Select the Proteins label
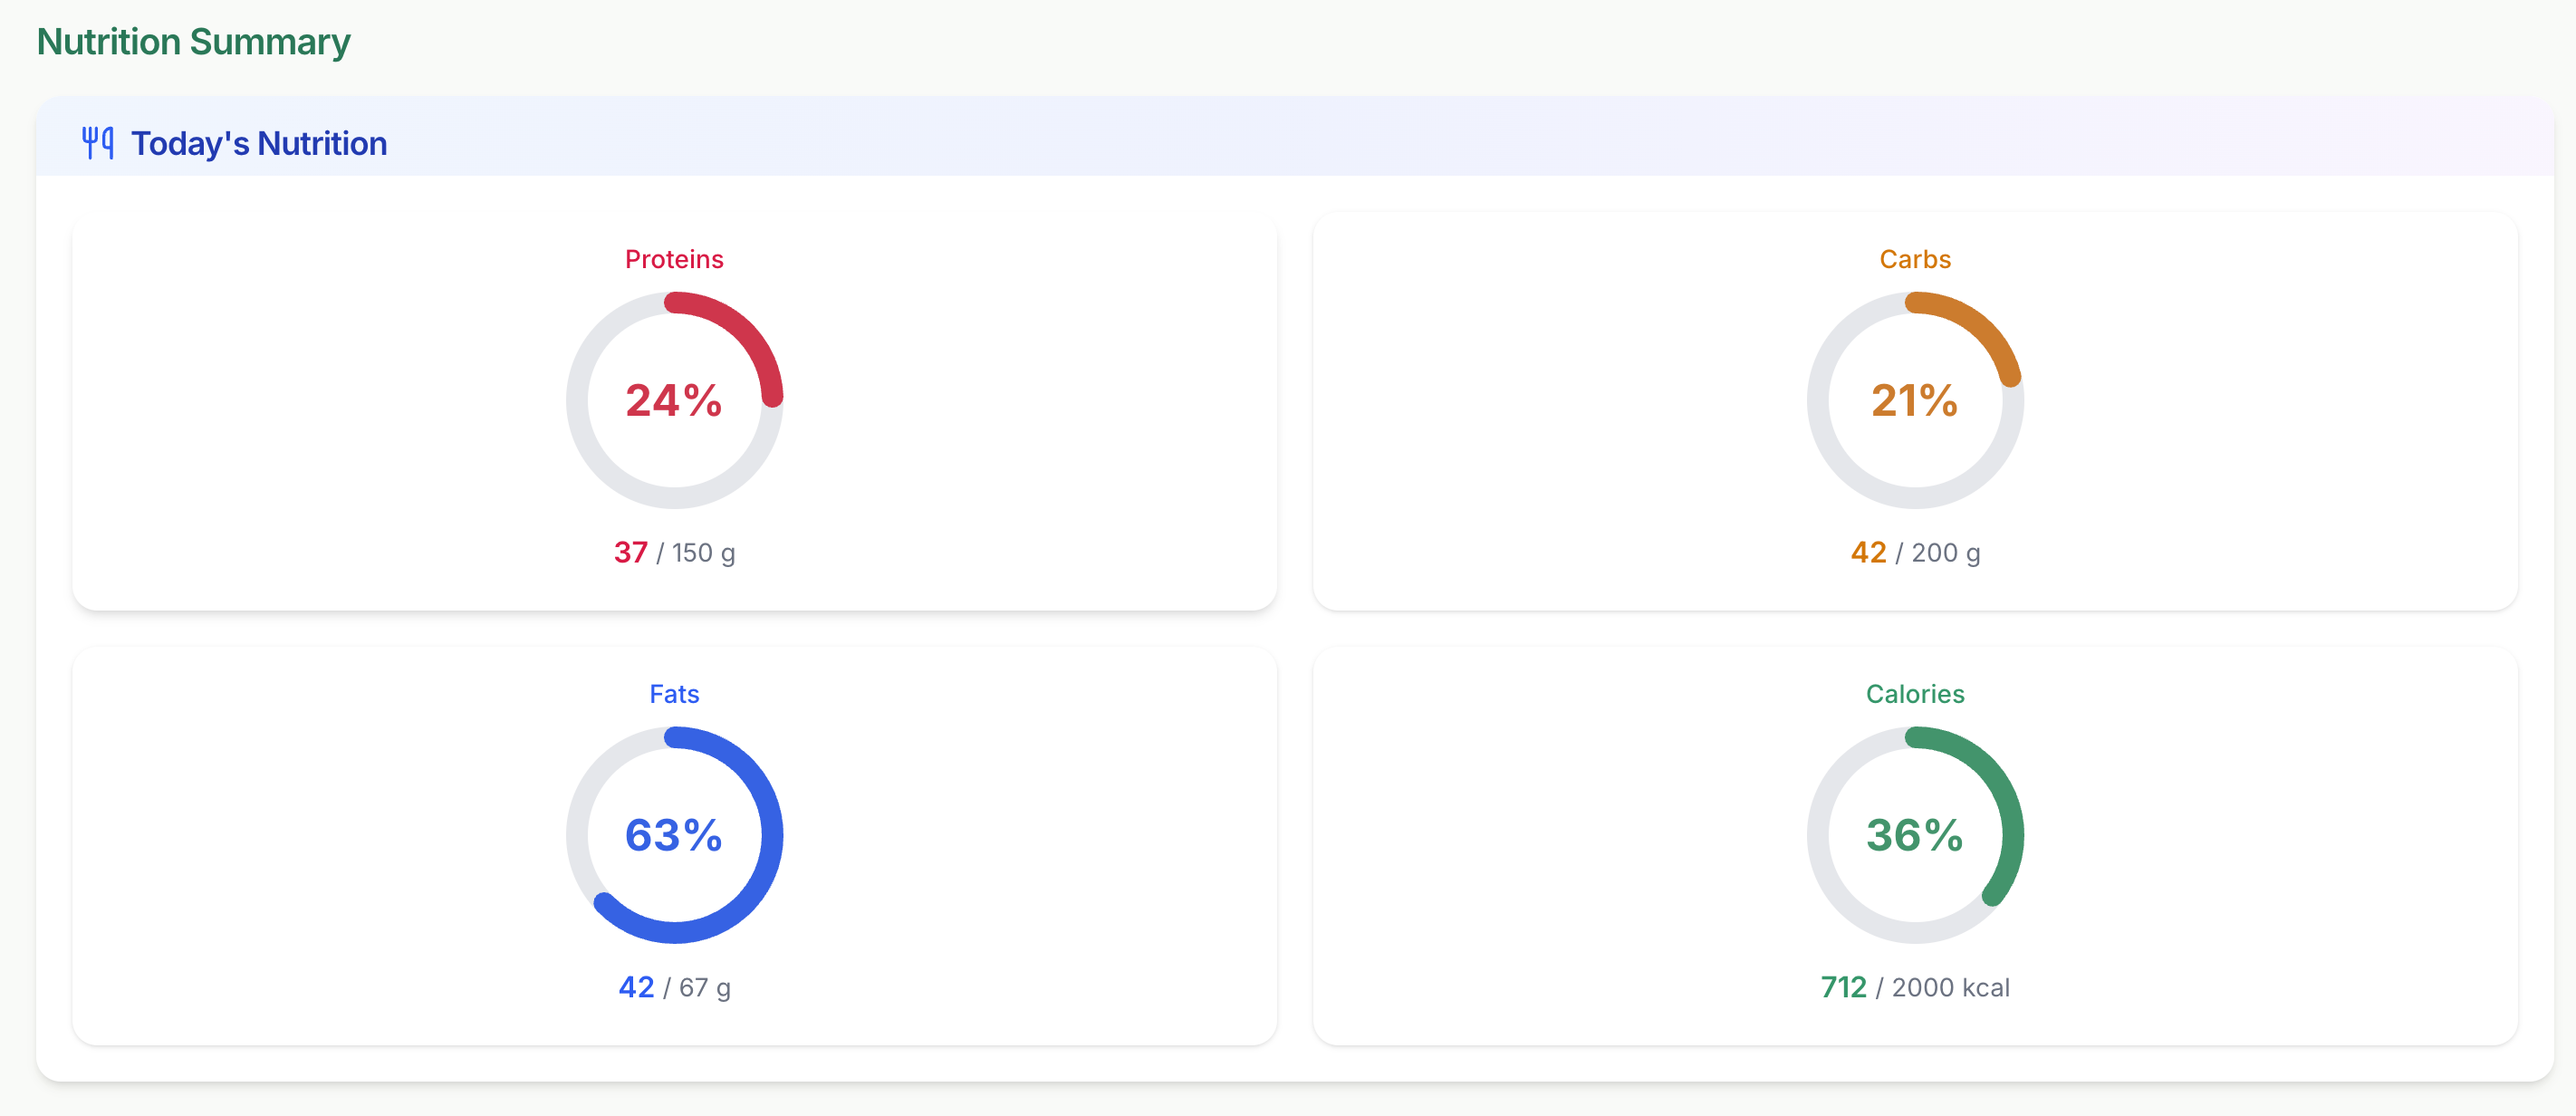2576x1116 pixels. [674, 259]
